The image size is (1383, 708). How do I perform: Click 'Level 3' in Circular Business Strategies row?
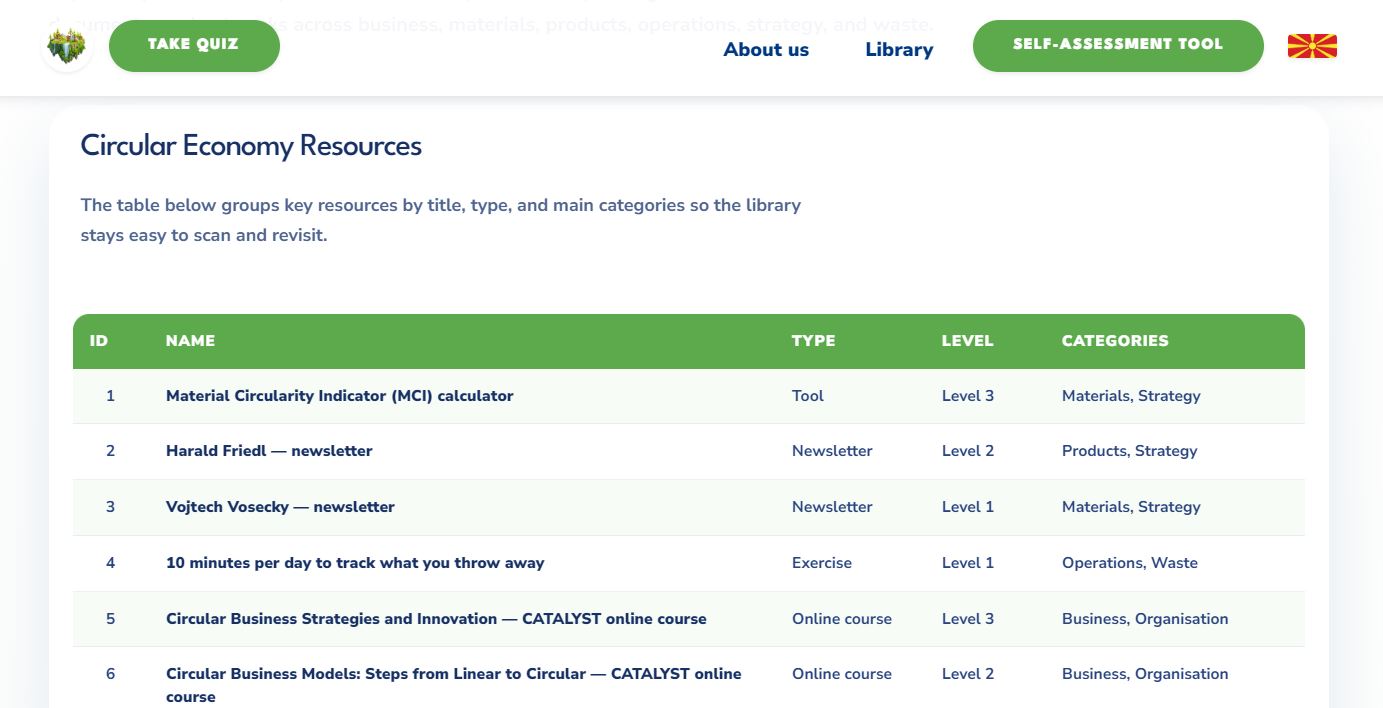(x=968, y=619)
